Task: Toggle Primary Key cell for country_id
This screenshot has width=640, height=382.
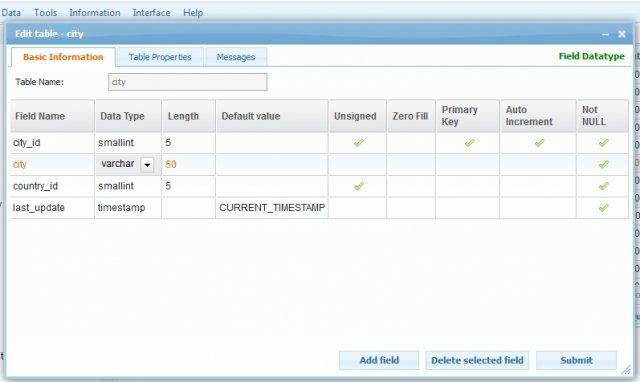Action: coord(468,186)
